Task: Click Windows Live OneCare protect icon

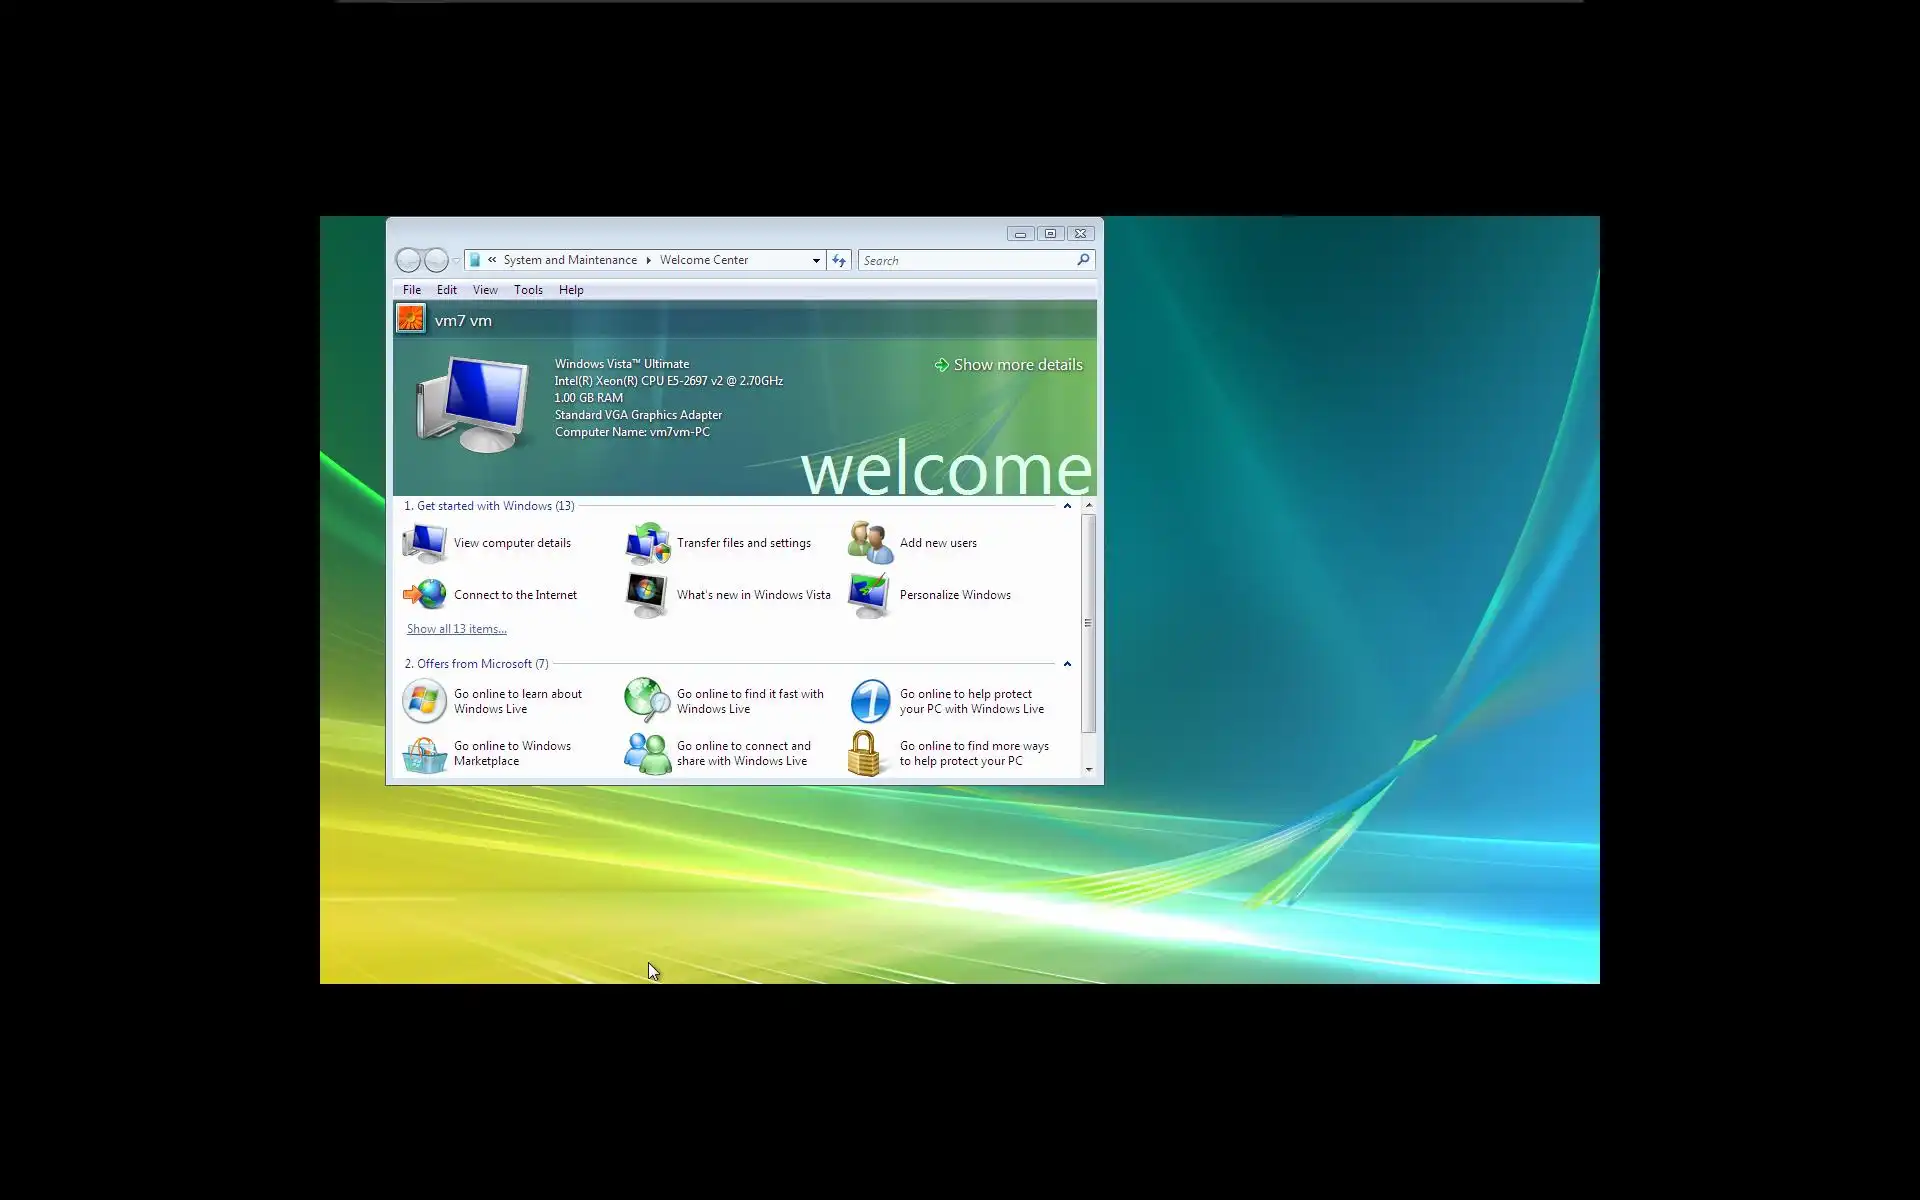Action: tap(870, 701)
